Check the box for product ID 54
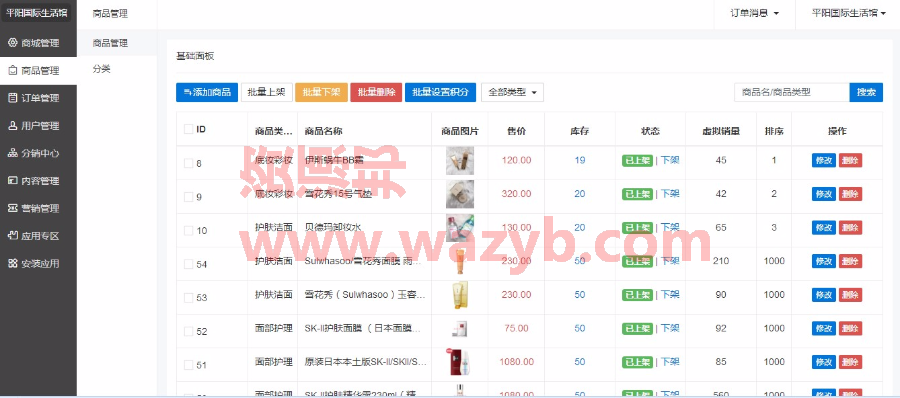 [188, 264]
